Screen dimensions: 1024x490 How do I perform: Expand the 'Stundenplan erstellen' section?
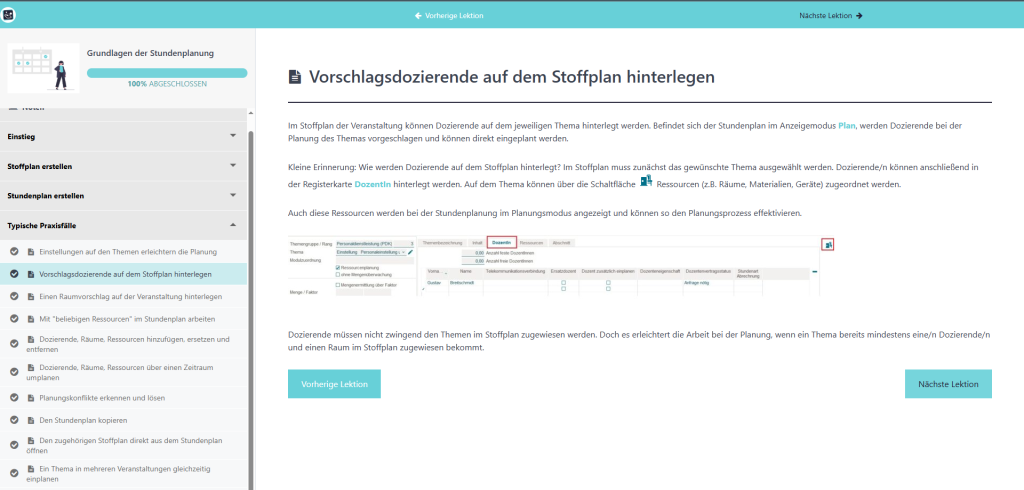pyautogui.click(x=233, y=196)
